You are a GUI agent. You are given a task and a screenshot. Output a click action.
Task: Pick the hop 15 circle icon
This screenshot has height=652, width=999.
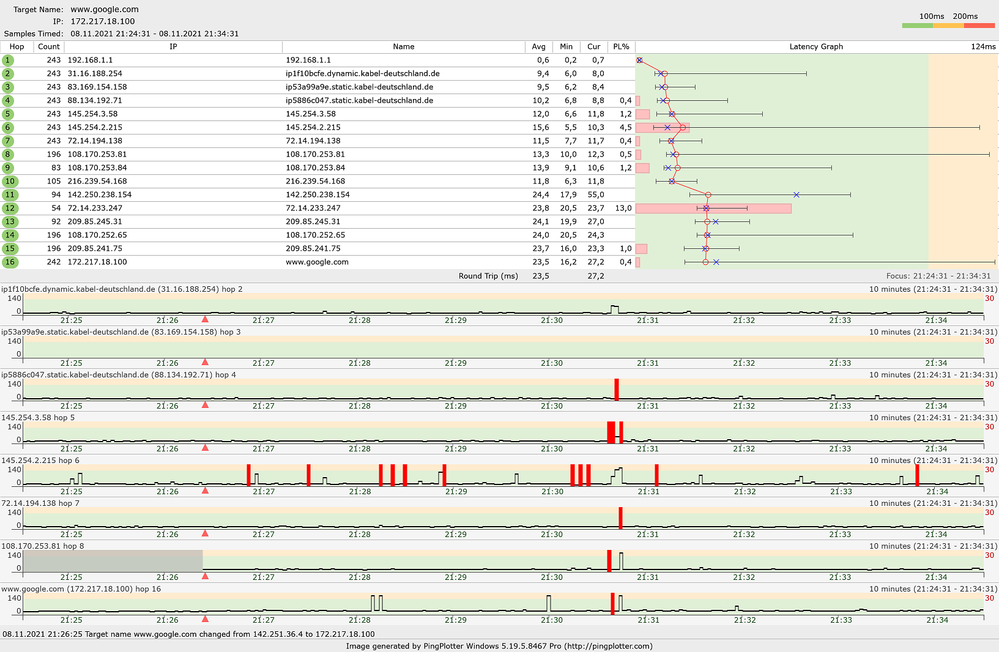[x=10, y=249]
